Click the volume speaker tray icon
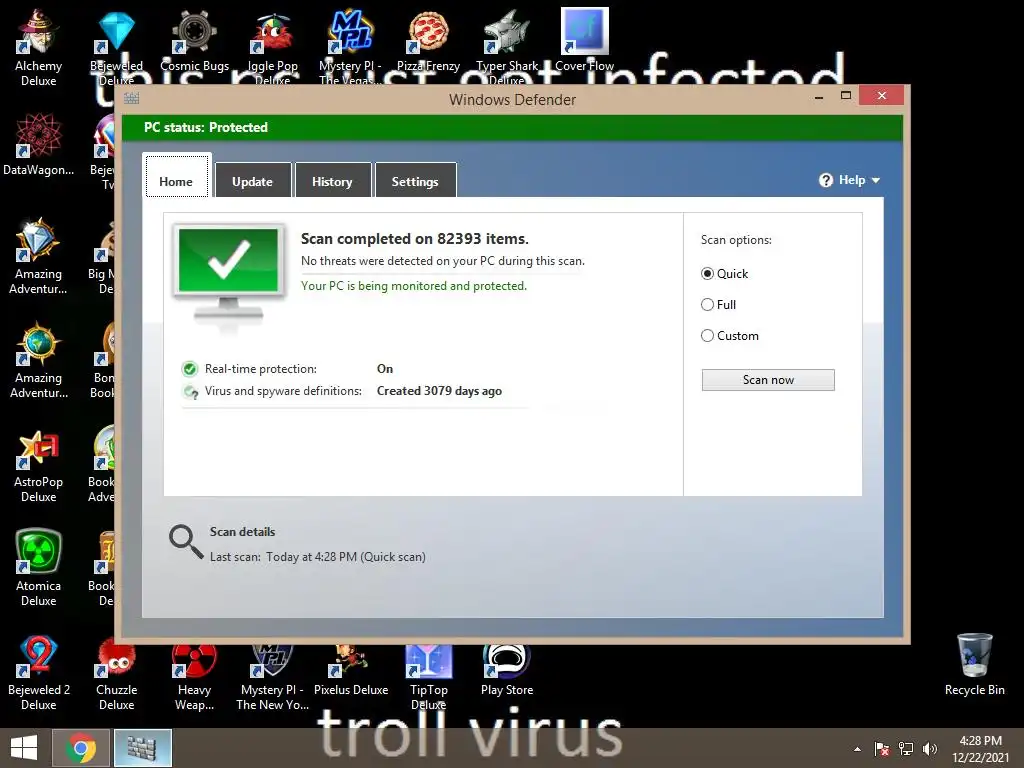Screen dimensions: 1024x768 click(929, 748)
